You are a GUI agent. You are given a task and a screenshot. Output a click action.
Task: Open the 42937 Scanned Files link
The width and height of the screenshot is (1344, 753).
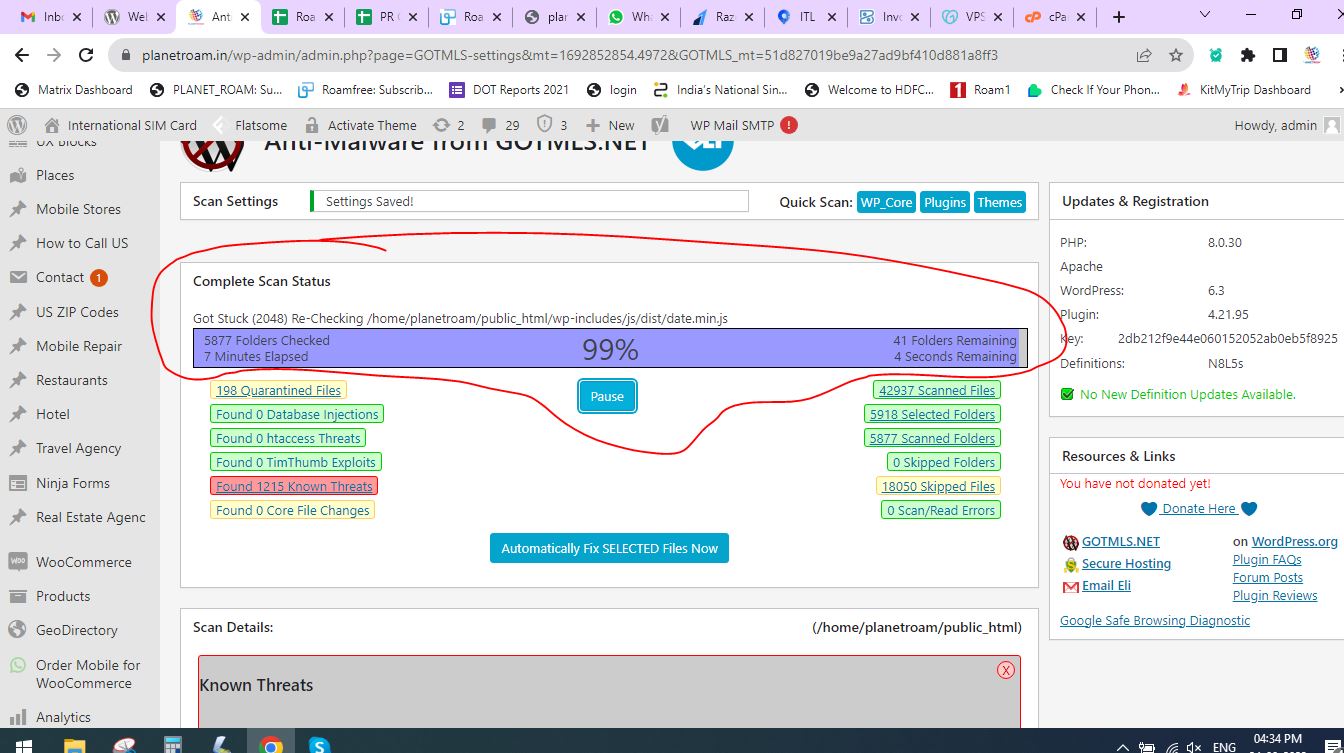coord(937,390)
